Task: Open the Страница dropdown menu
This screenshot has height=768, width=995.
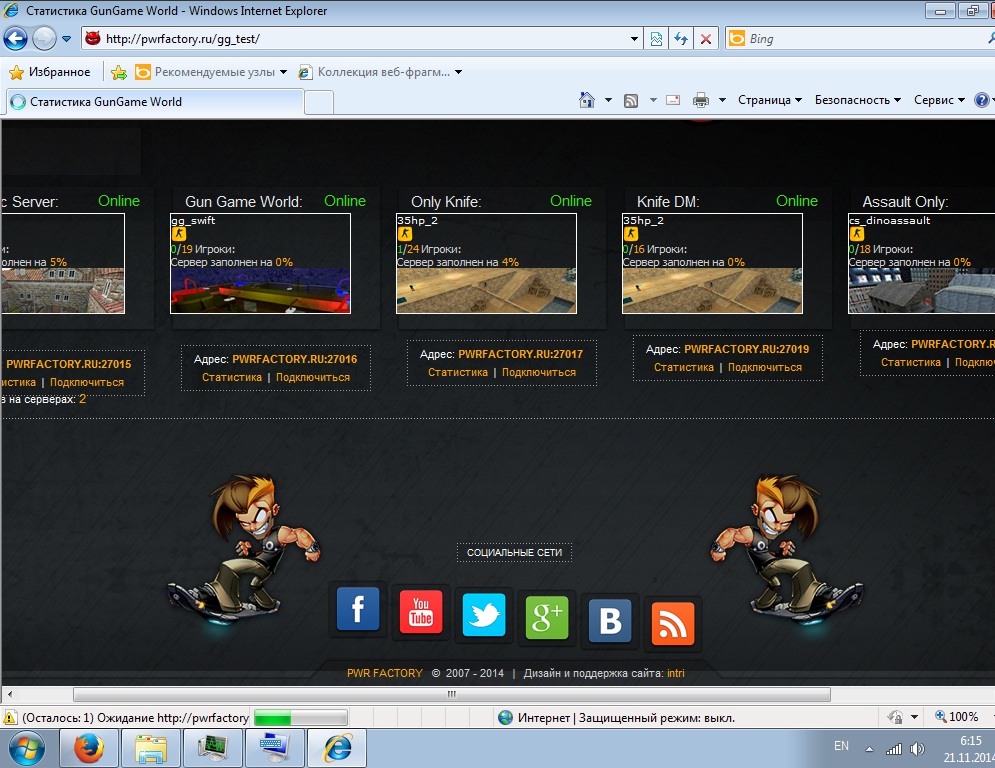Action: (x=770, y=100)
